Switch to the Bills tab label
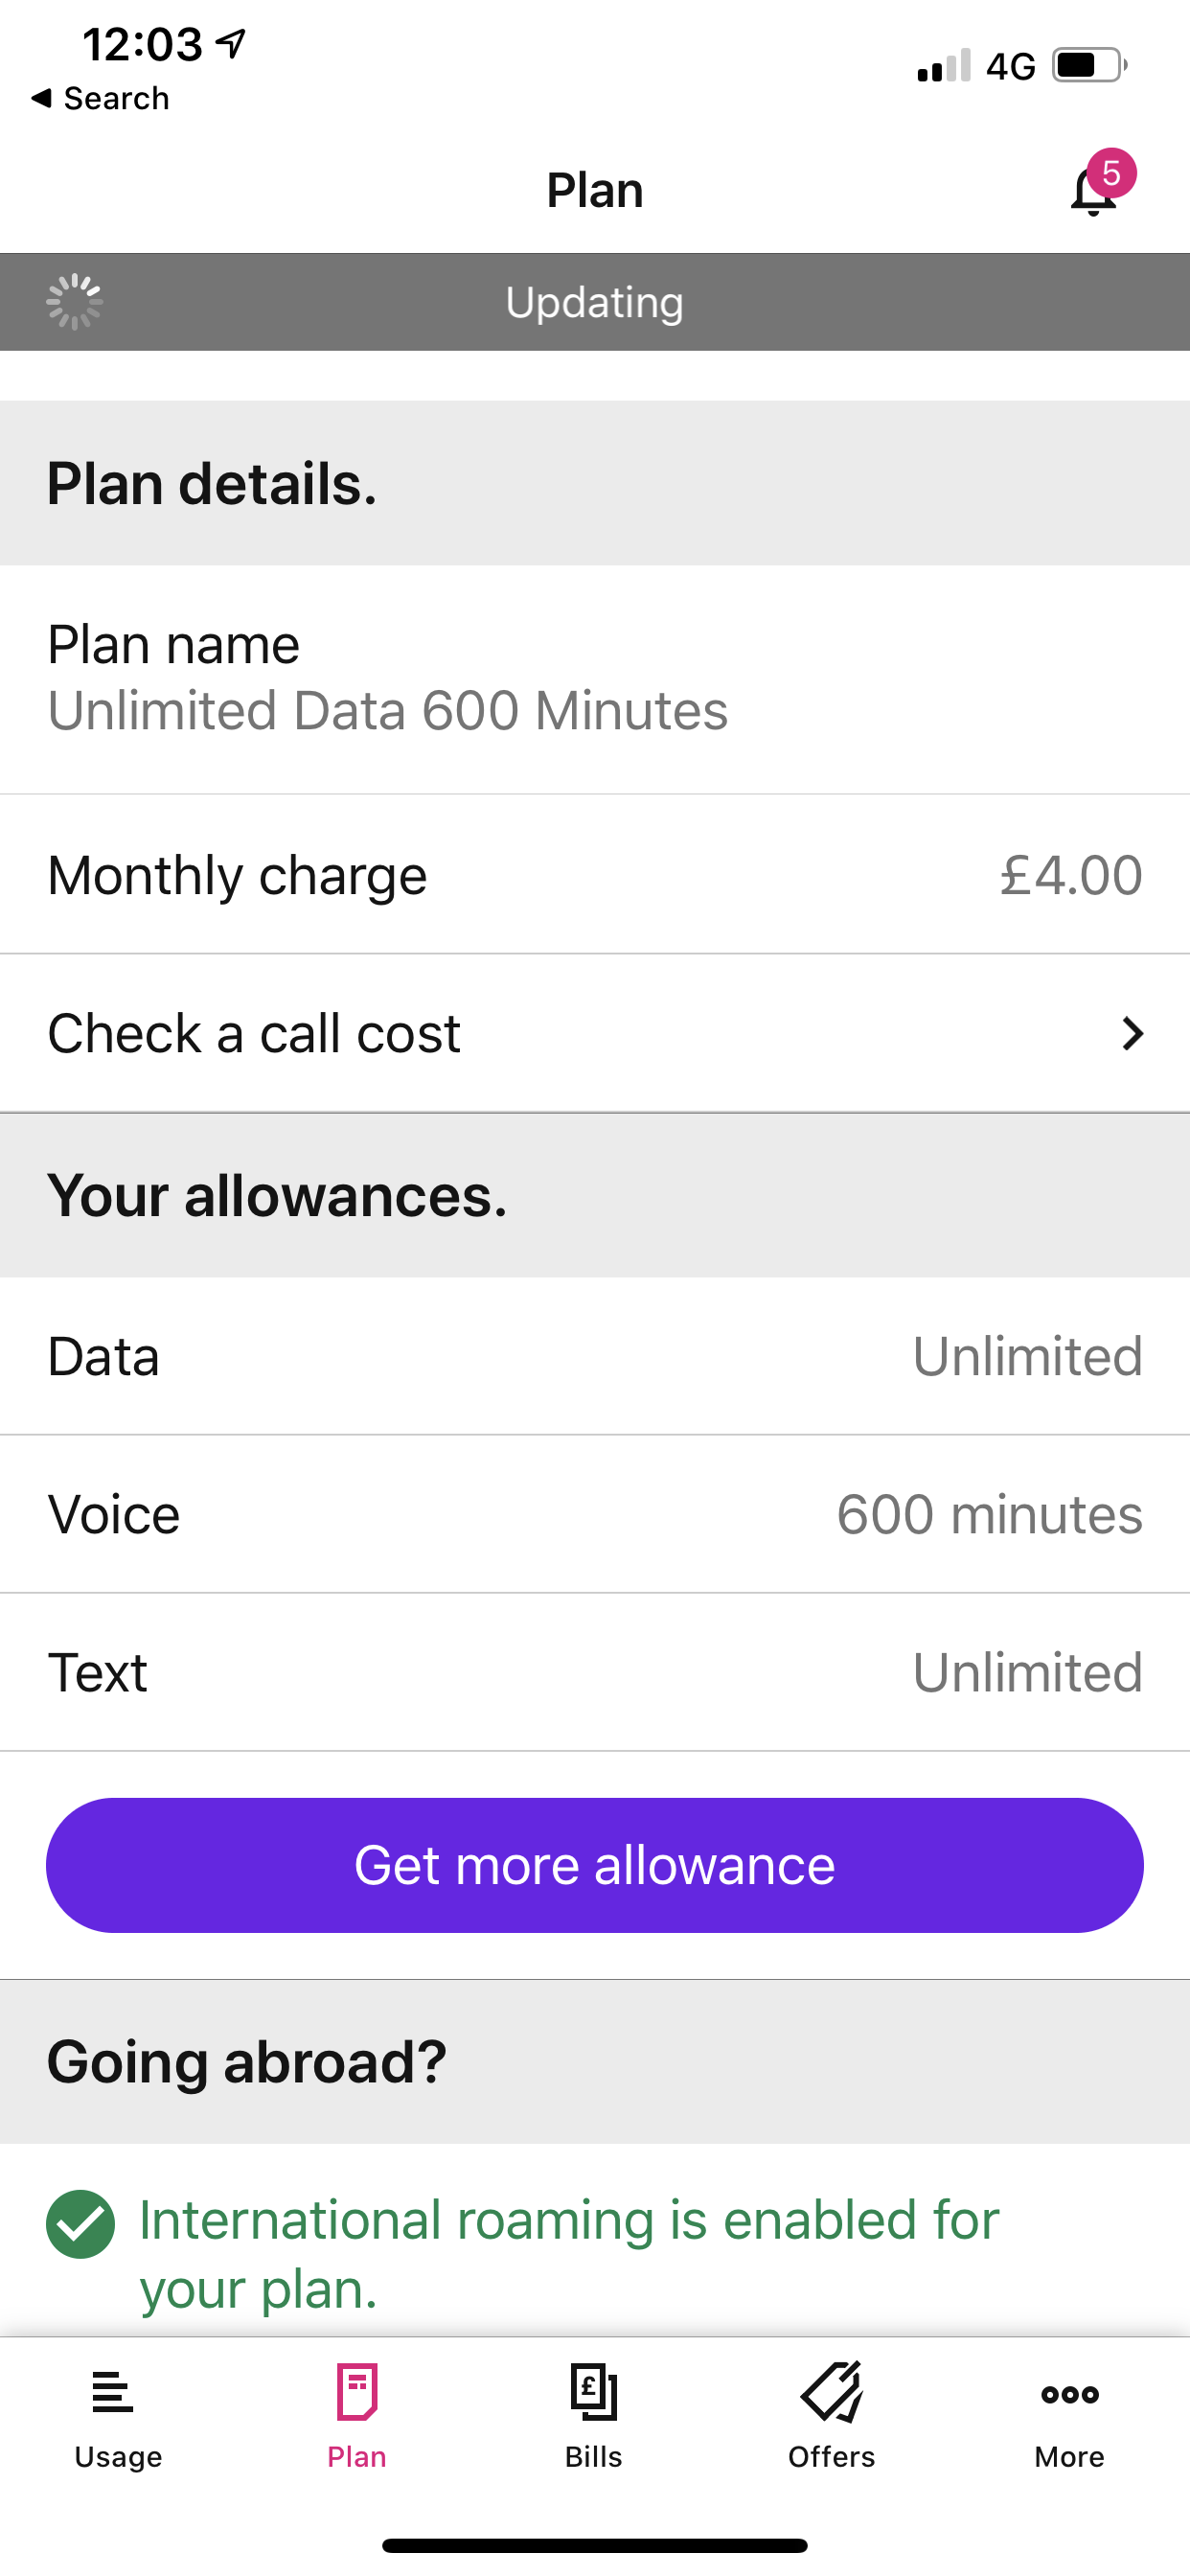 [594, 2457]
